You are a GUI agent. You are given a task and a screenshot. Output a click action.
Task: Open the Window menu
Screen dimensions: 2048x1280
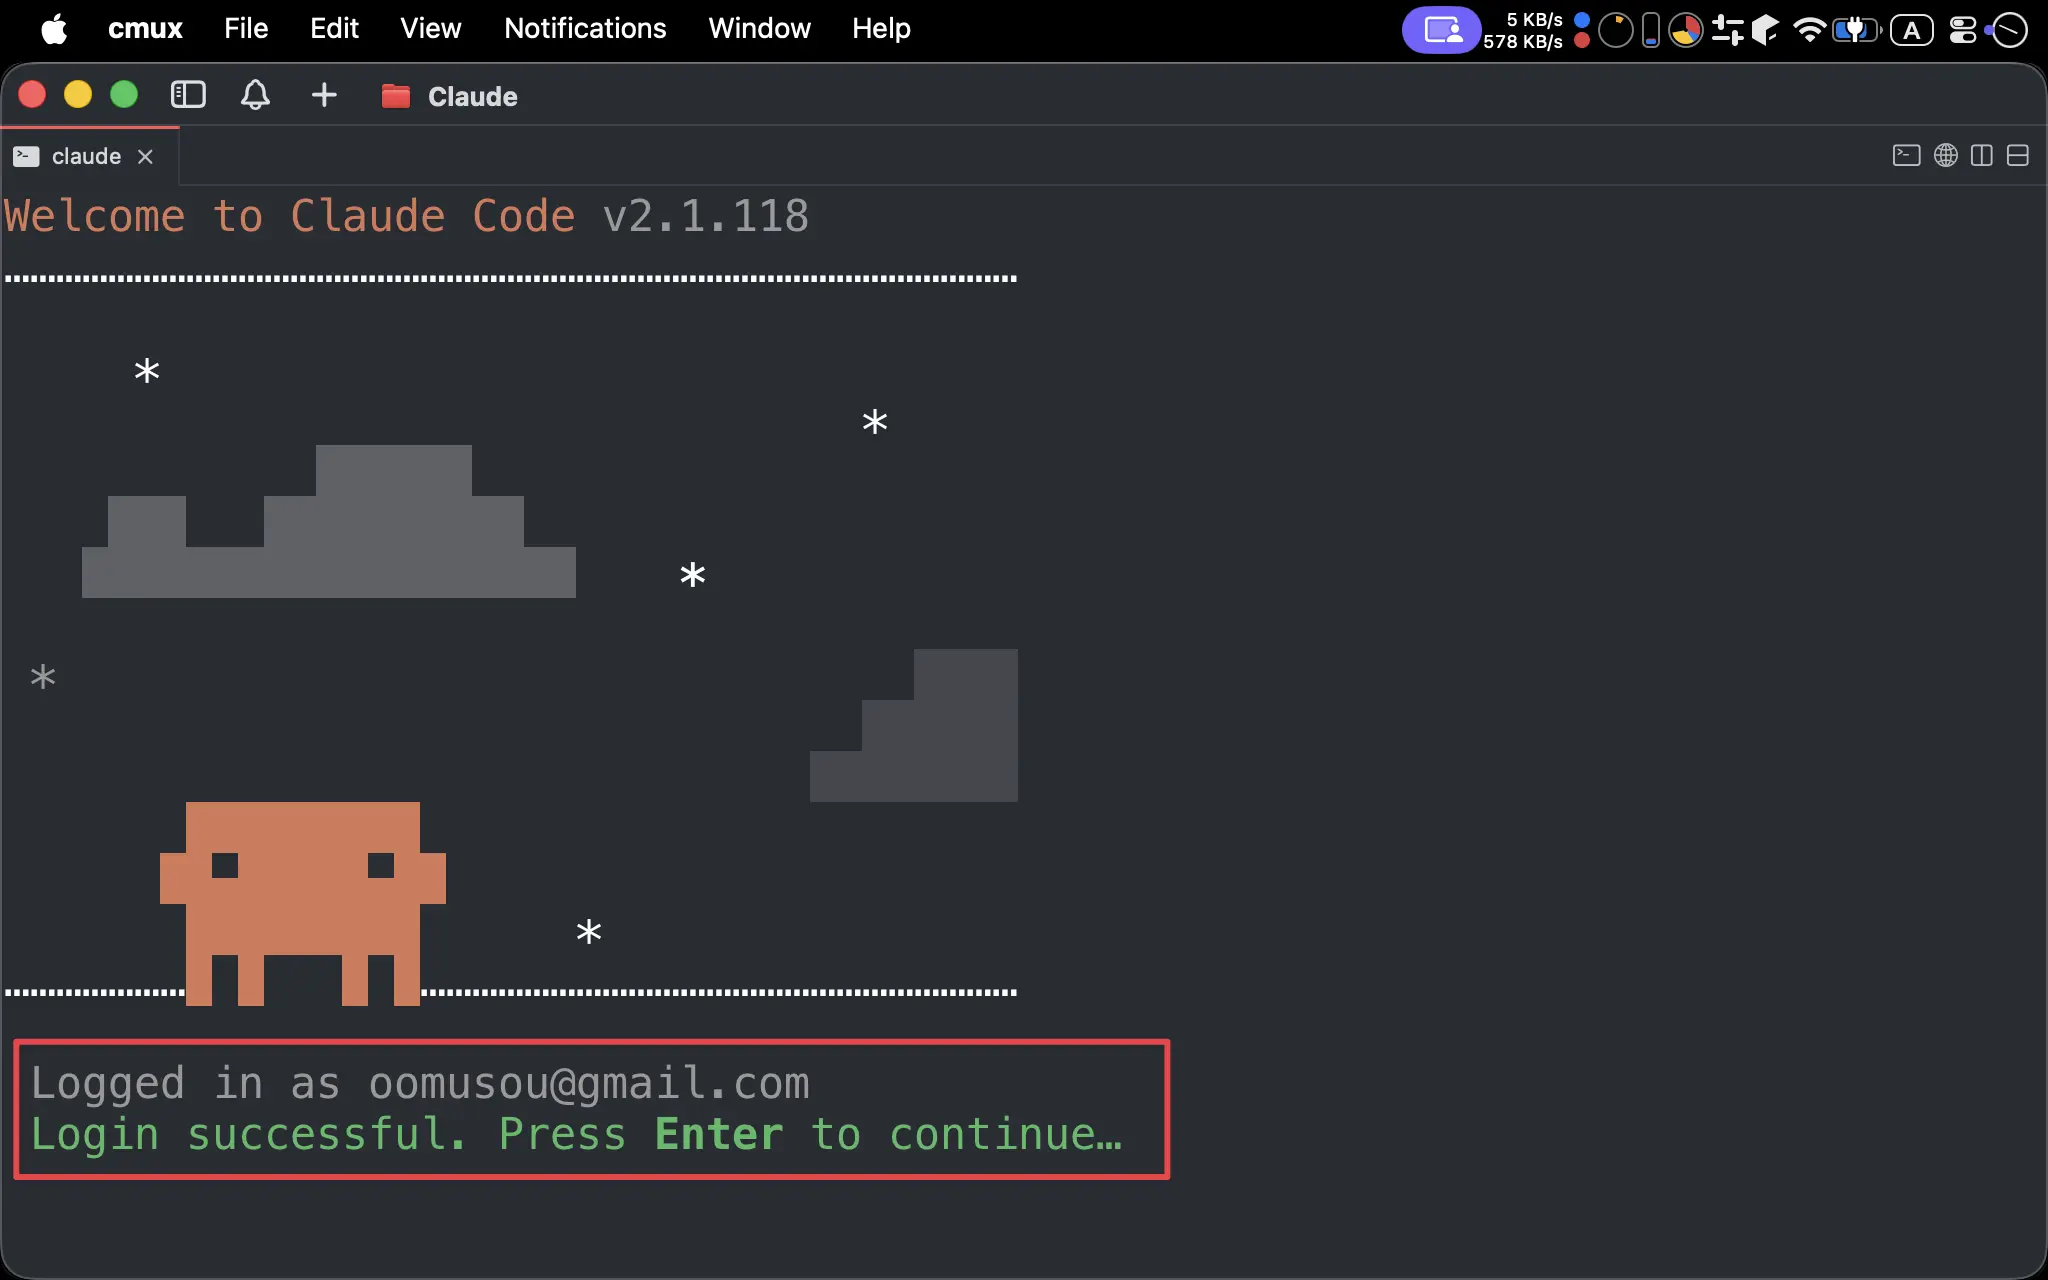point(759,29)
